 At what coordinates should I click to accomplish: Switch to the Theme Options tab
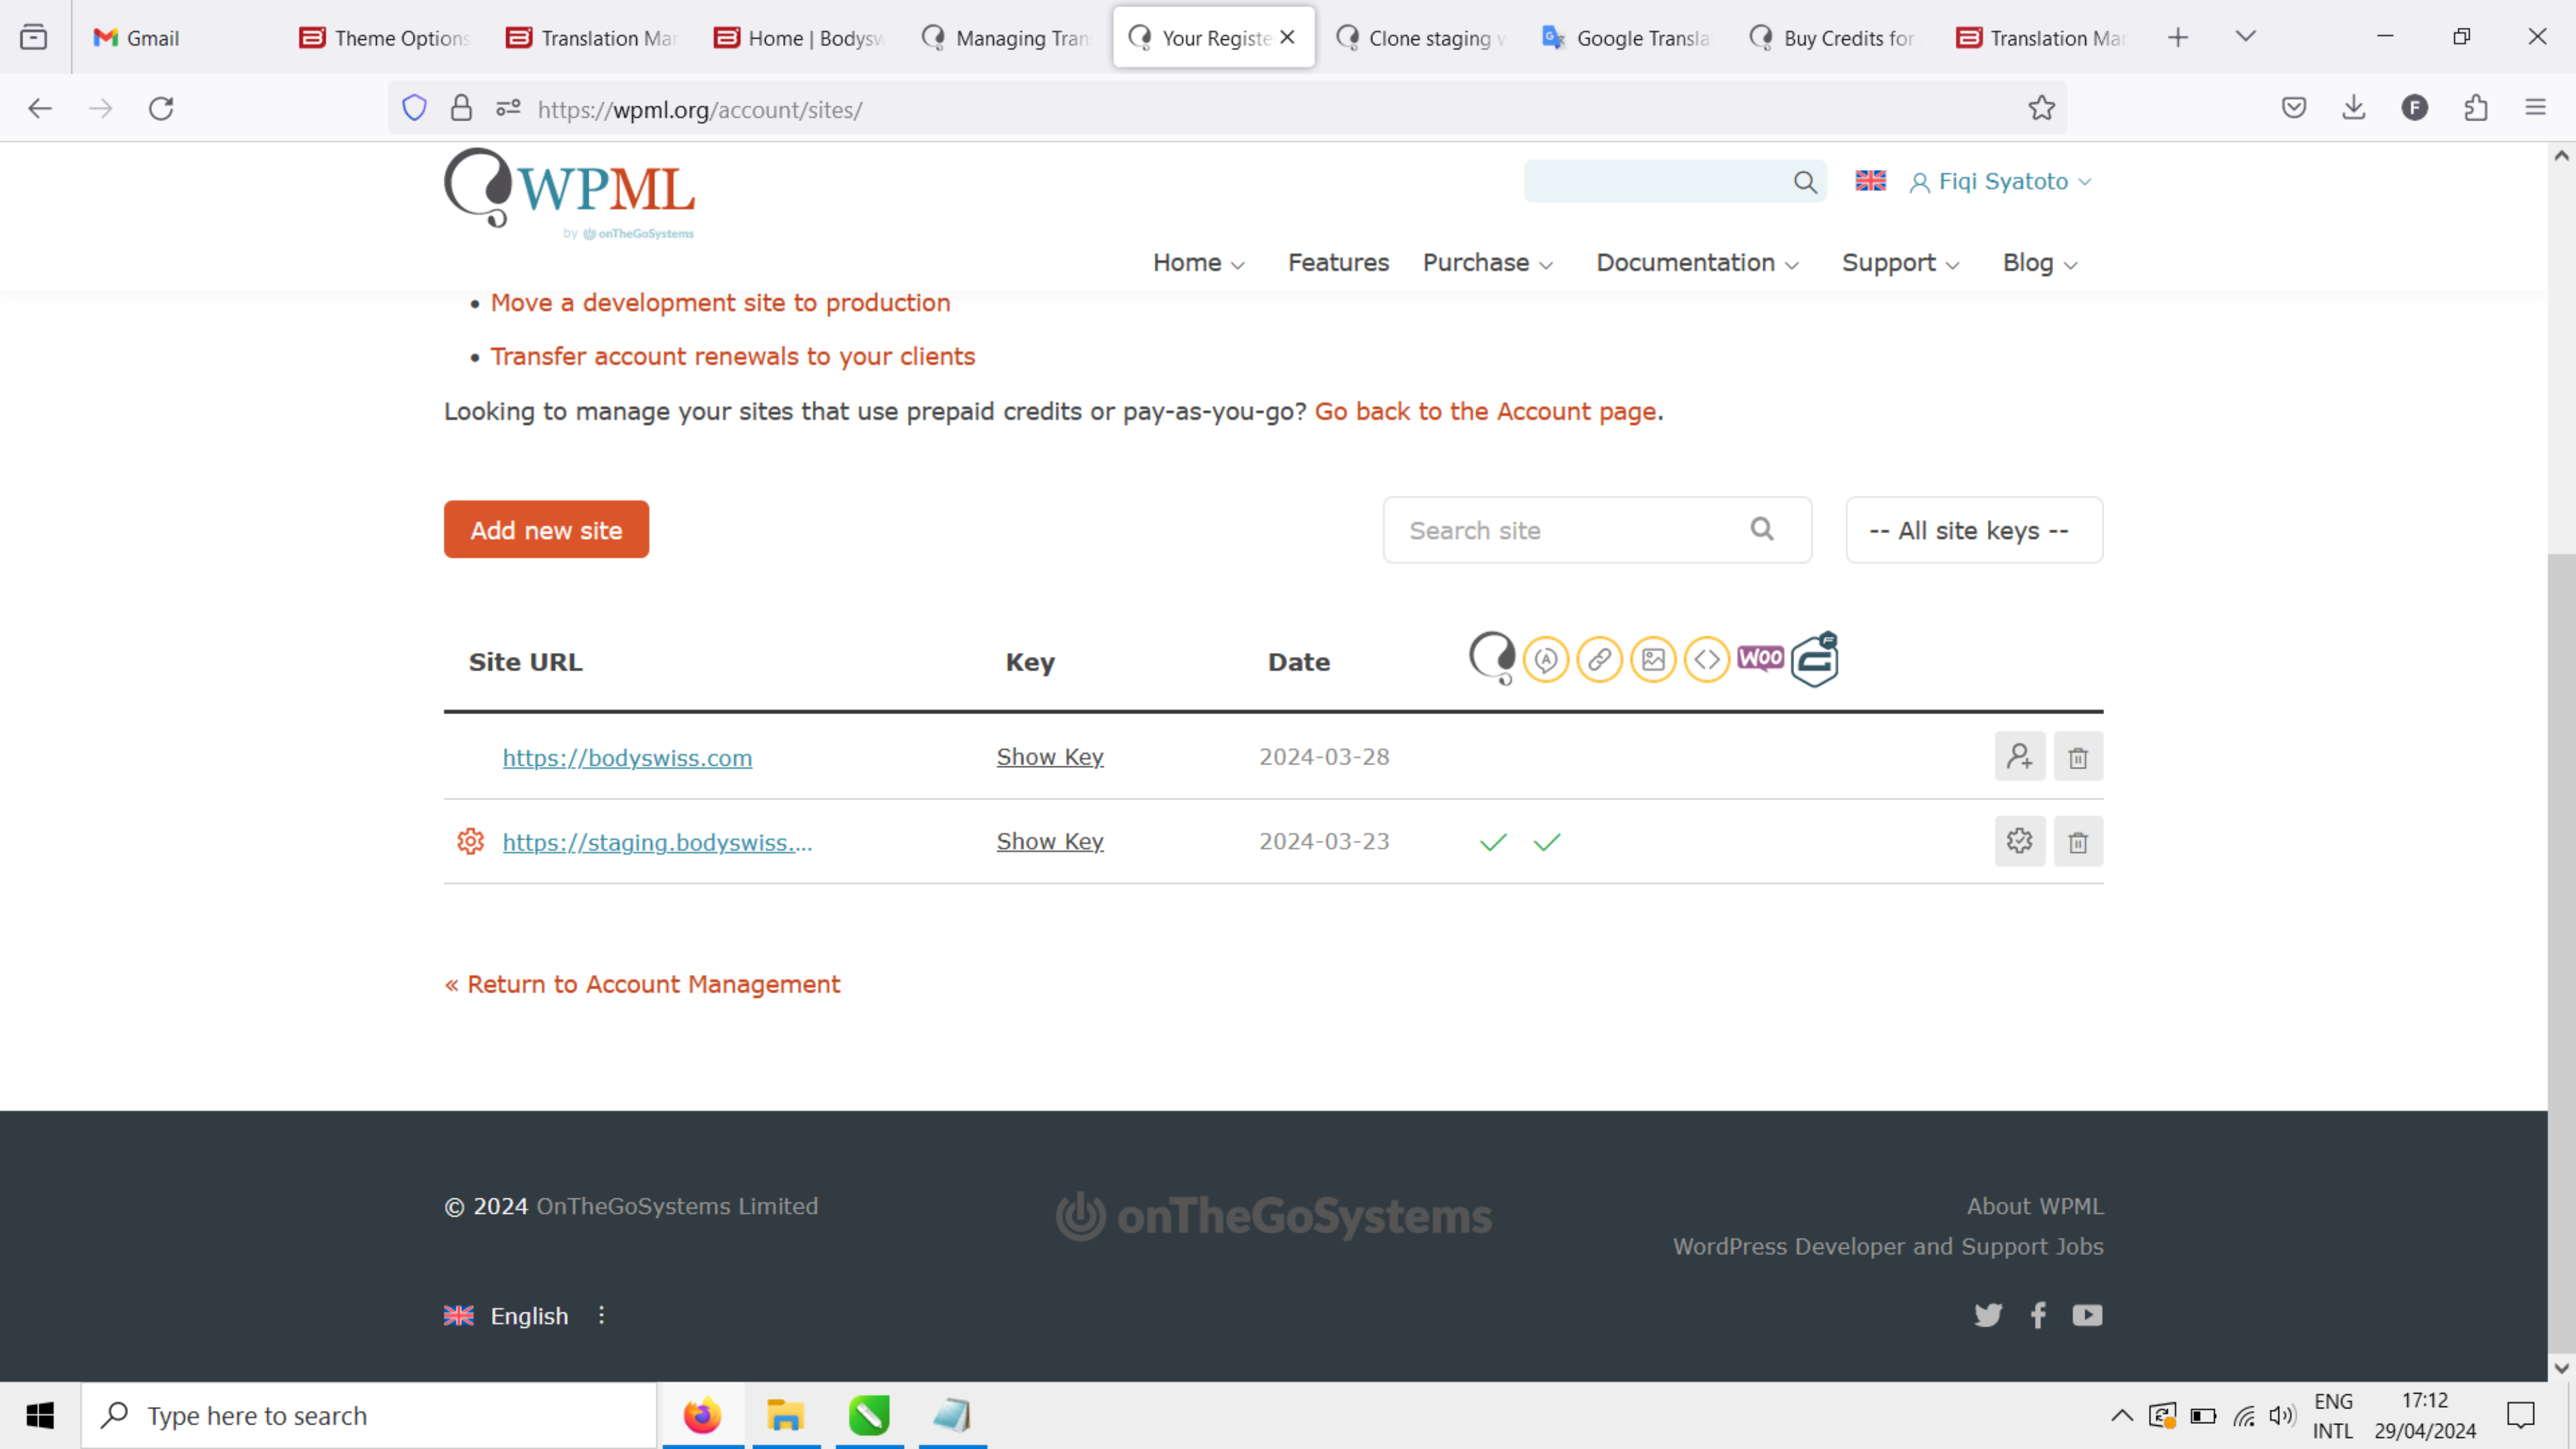click(386, 38)
